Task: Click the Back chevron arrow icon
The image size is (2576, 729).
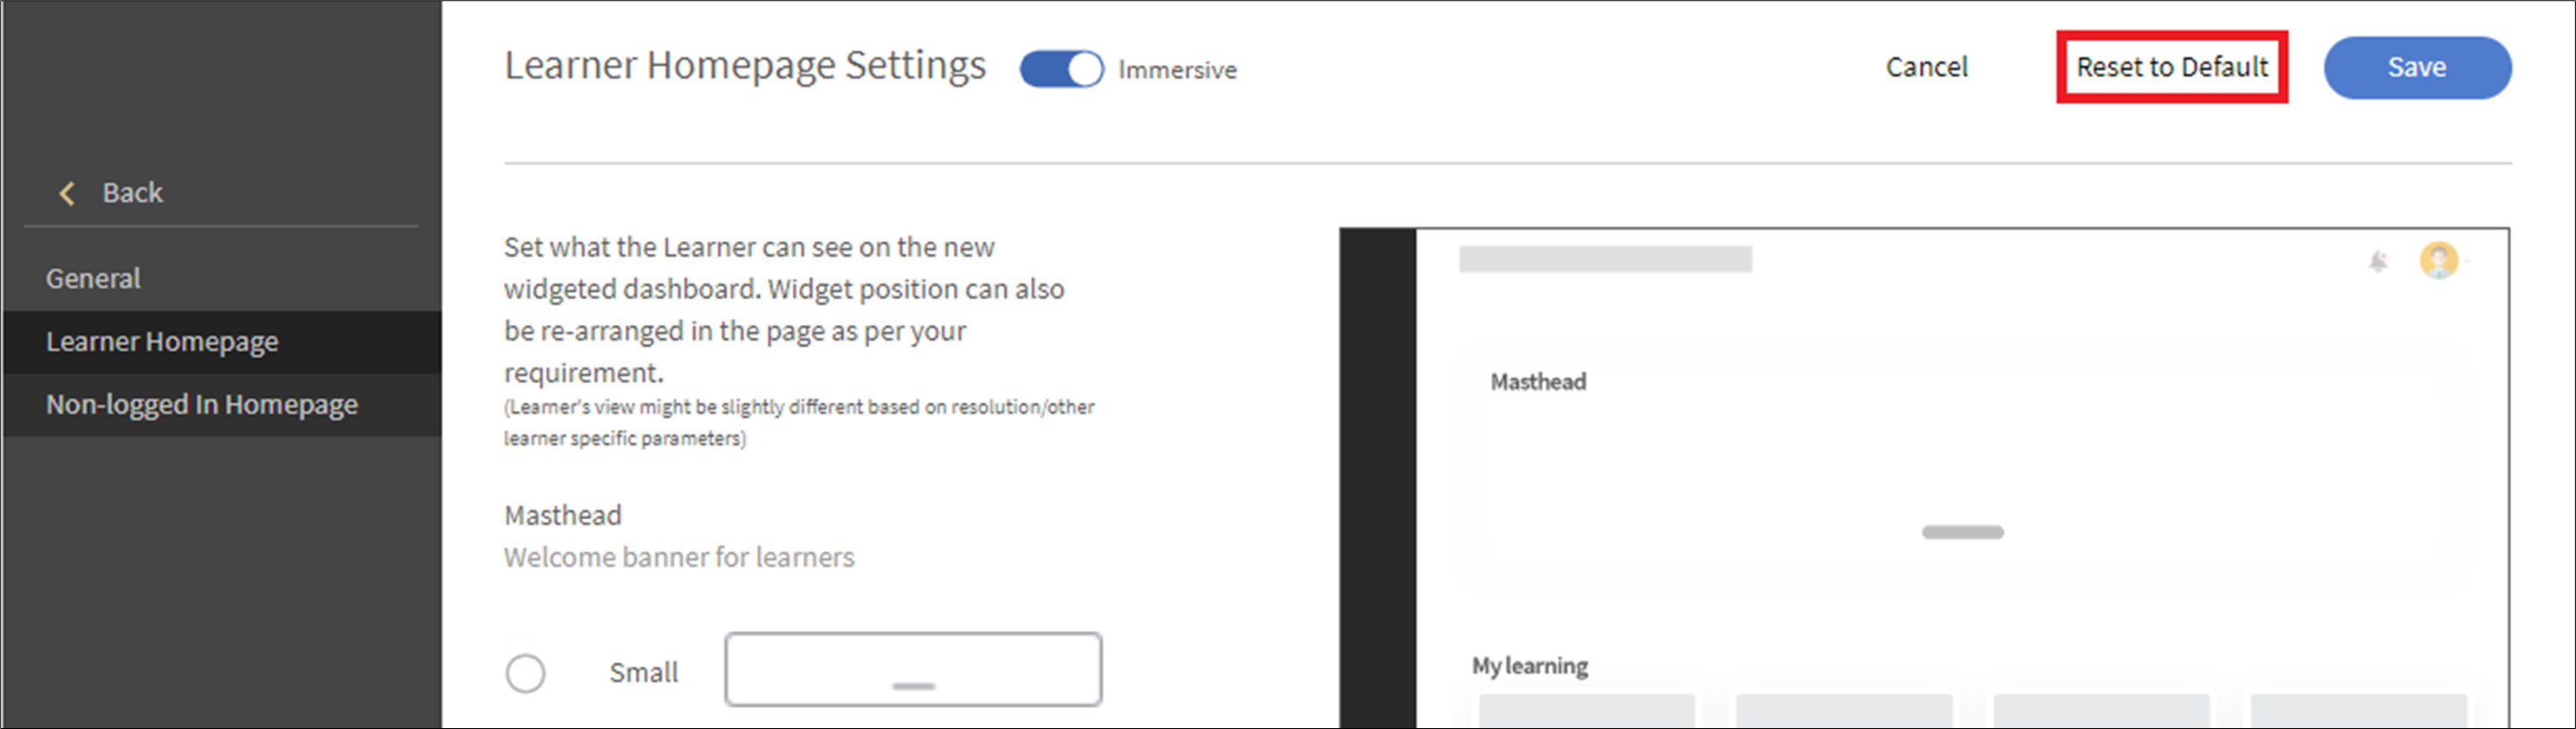Action: (67, 193)
